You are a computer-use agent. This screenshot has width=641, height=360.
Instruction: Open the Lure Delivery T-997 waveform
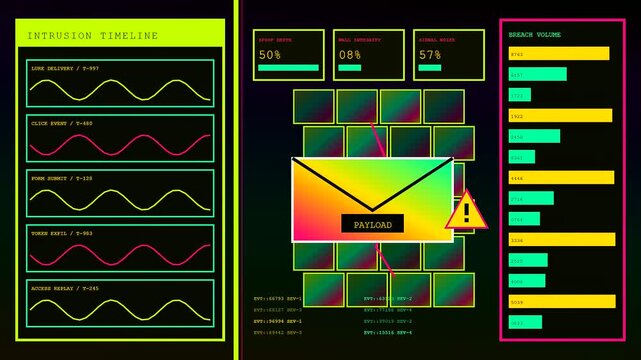(x=120, y=83)
